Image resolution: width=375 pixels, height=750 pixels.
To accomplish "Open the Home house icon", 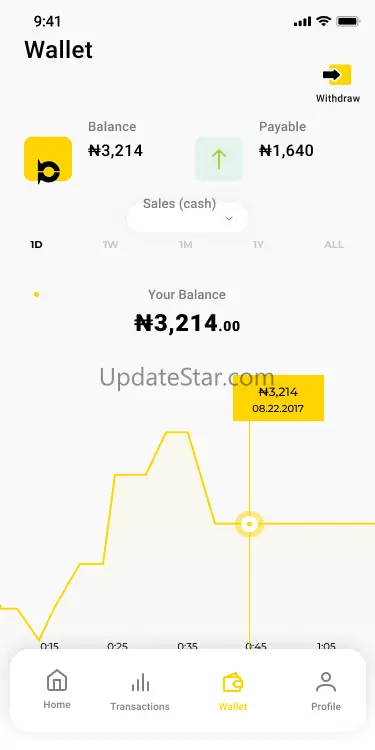I will click(x=57, y=680).
